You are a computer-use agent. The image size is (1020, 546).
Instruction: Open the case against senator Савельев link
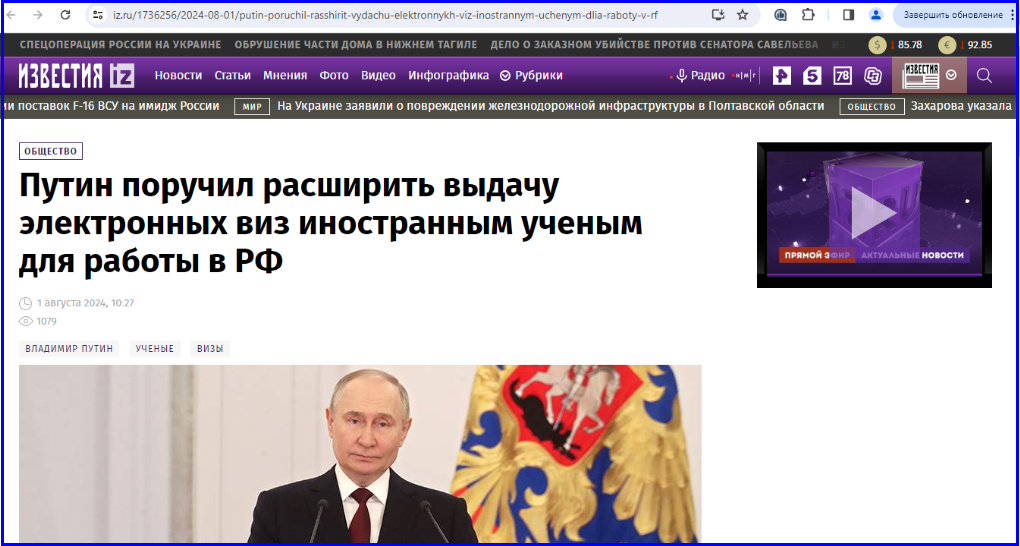654,45
